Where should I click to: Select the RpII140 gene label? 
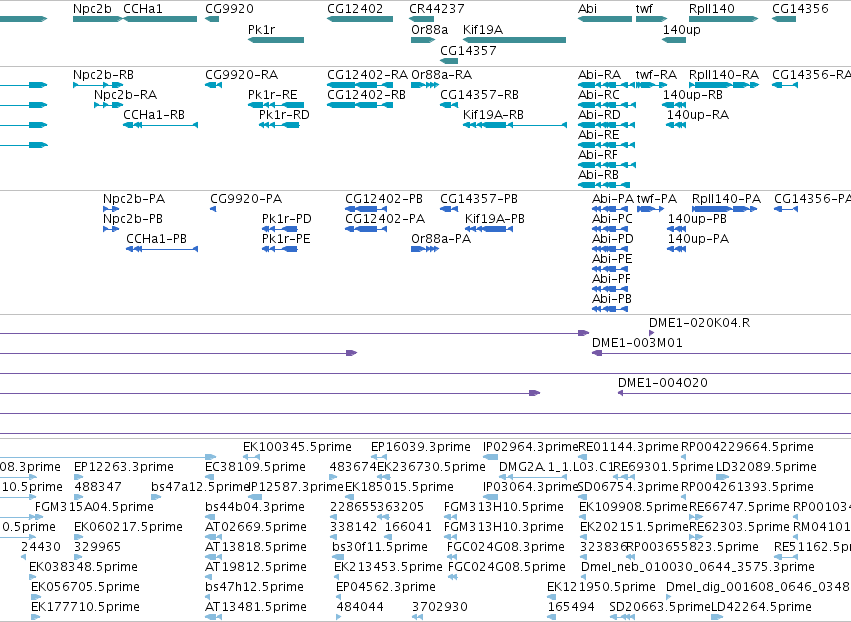tap(712, 9)
